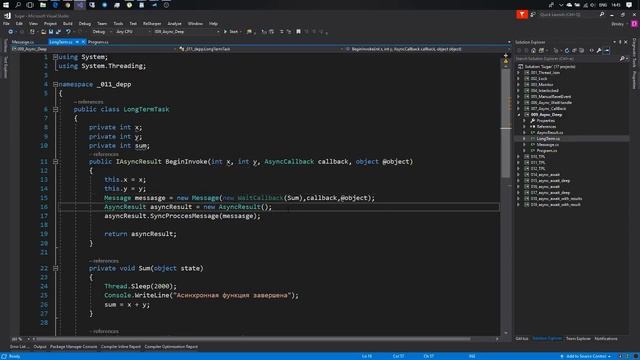The image size is (640, 360).
Task: Open the Edit menu
Action: pyautogui.click(x=19, y=24)
